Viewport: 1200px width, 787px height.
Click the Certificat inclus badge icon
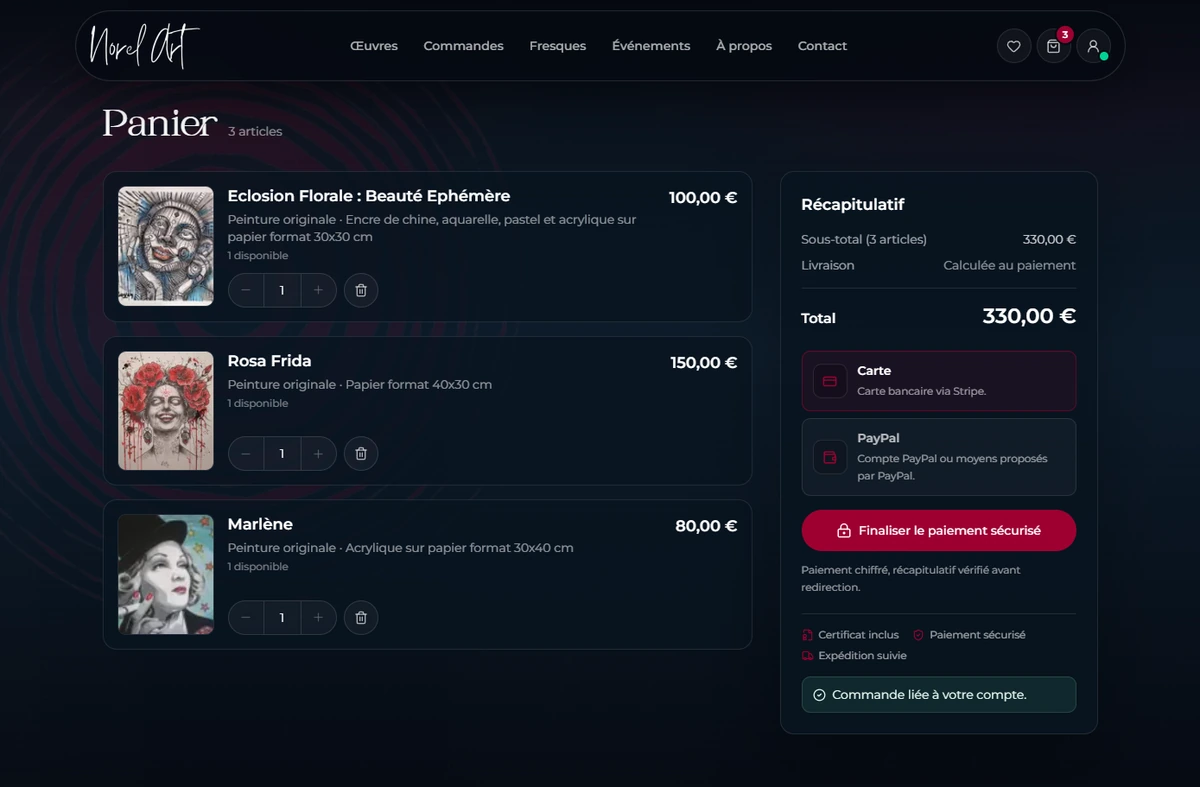tap(807, 635)
